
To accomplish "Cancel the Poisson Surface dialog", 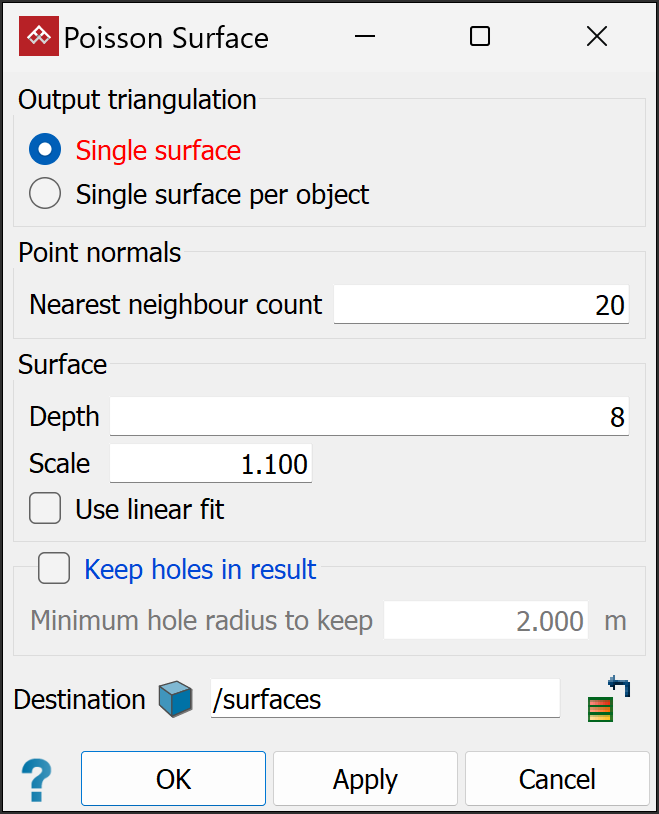I will (557, 779).
